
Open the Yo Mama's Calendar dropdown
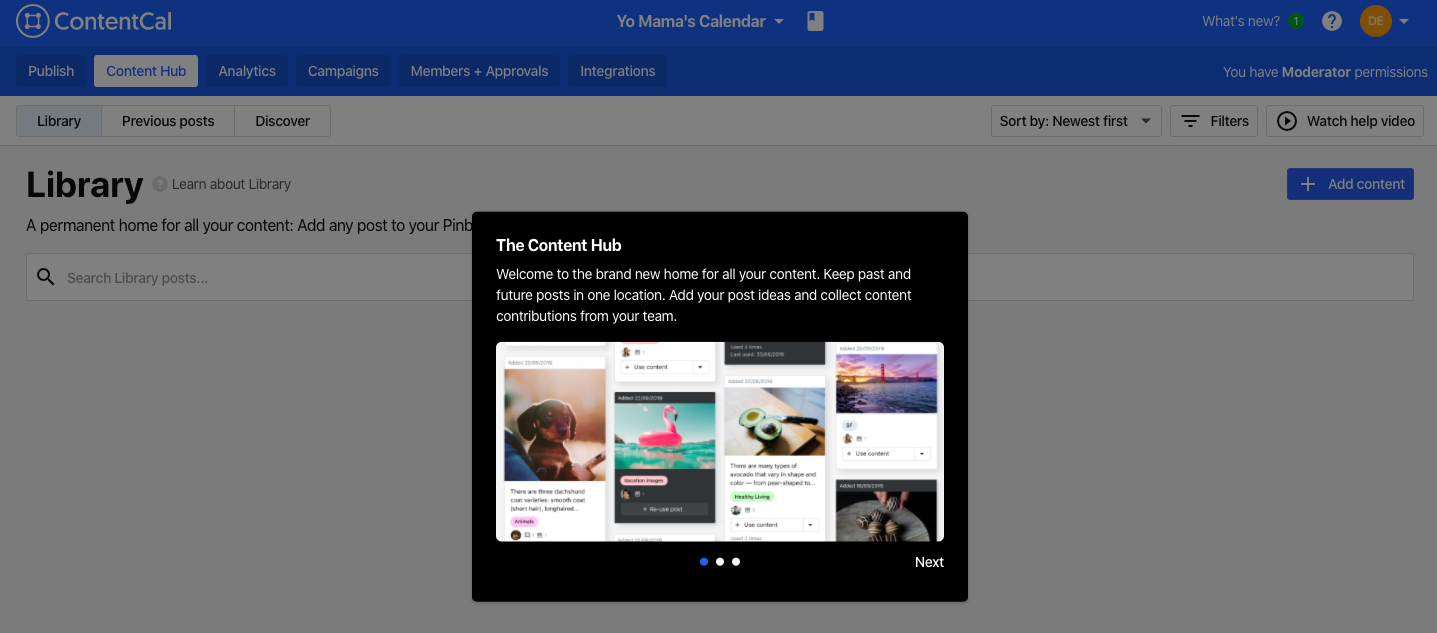pyautogui.click(x=698, y=20)
